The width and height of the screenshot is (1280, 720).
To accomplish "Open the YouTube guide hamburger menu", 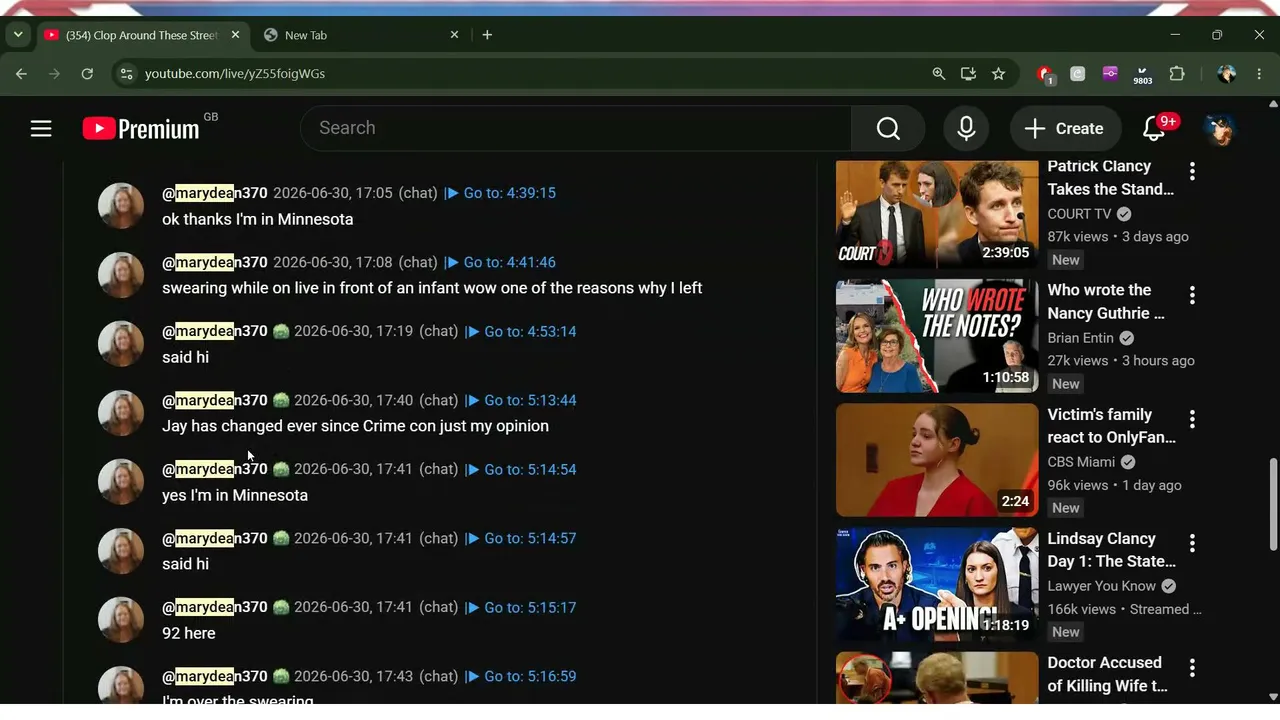I will pos(41,128).
